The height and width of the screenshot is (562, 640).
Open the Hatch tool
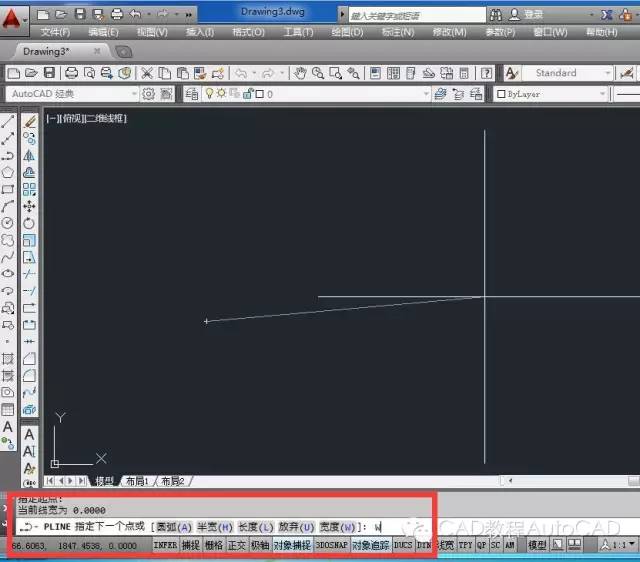coord(8,359)
